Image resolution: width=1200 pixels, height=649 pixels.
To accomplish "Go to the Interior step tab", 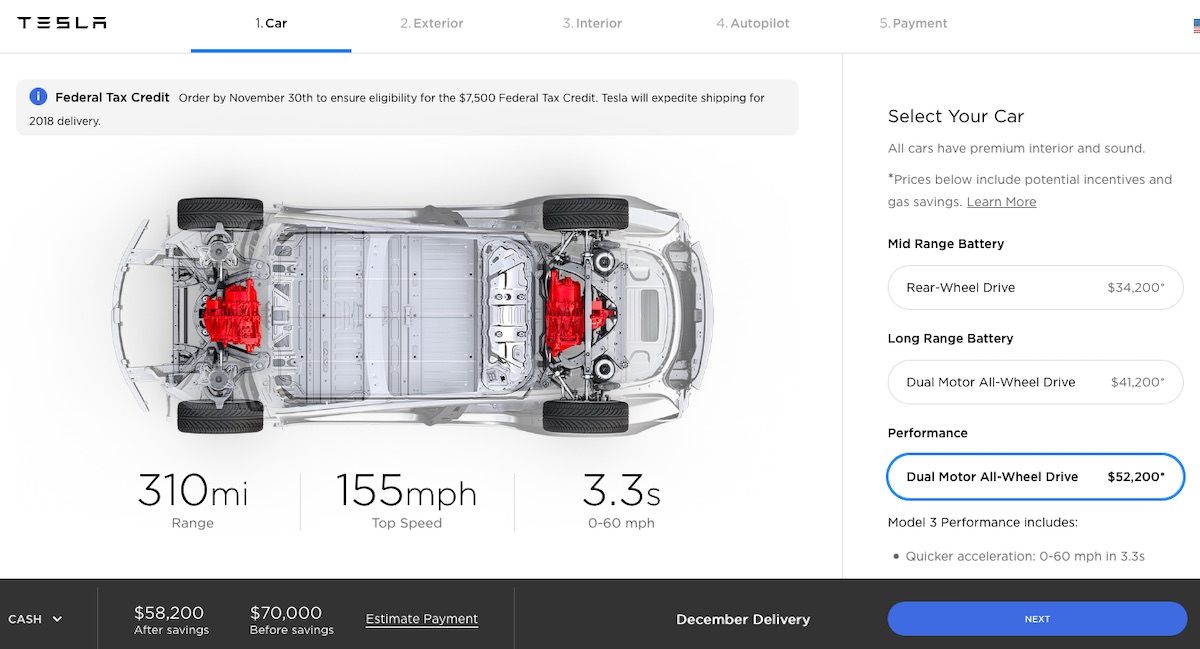I will 592,23.
